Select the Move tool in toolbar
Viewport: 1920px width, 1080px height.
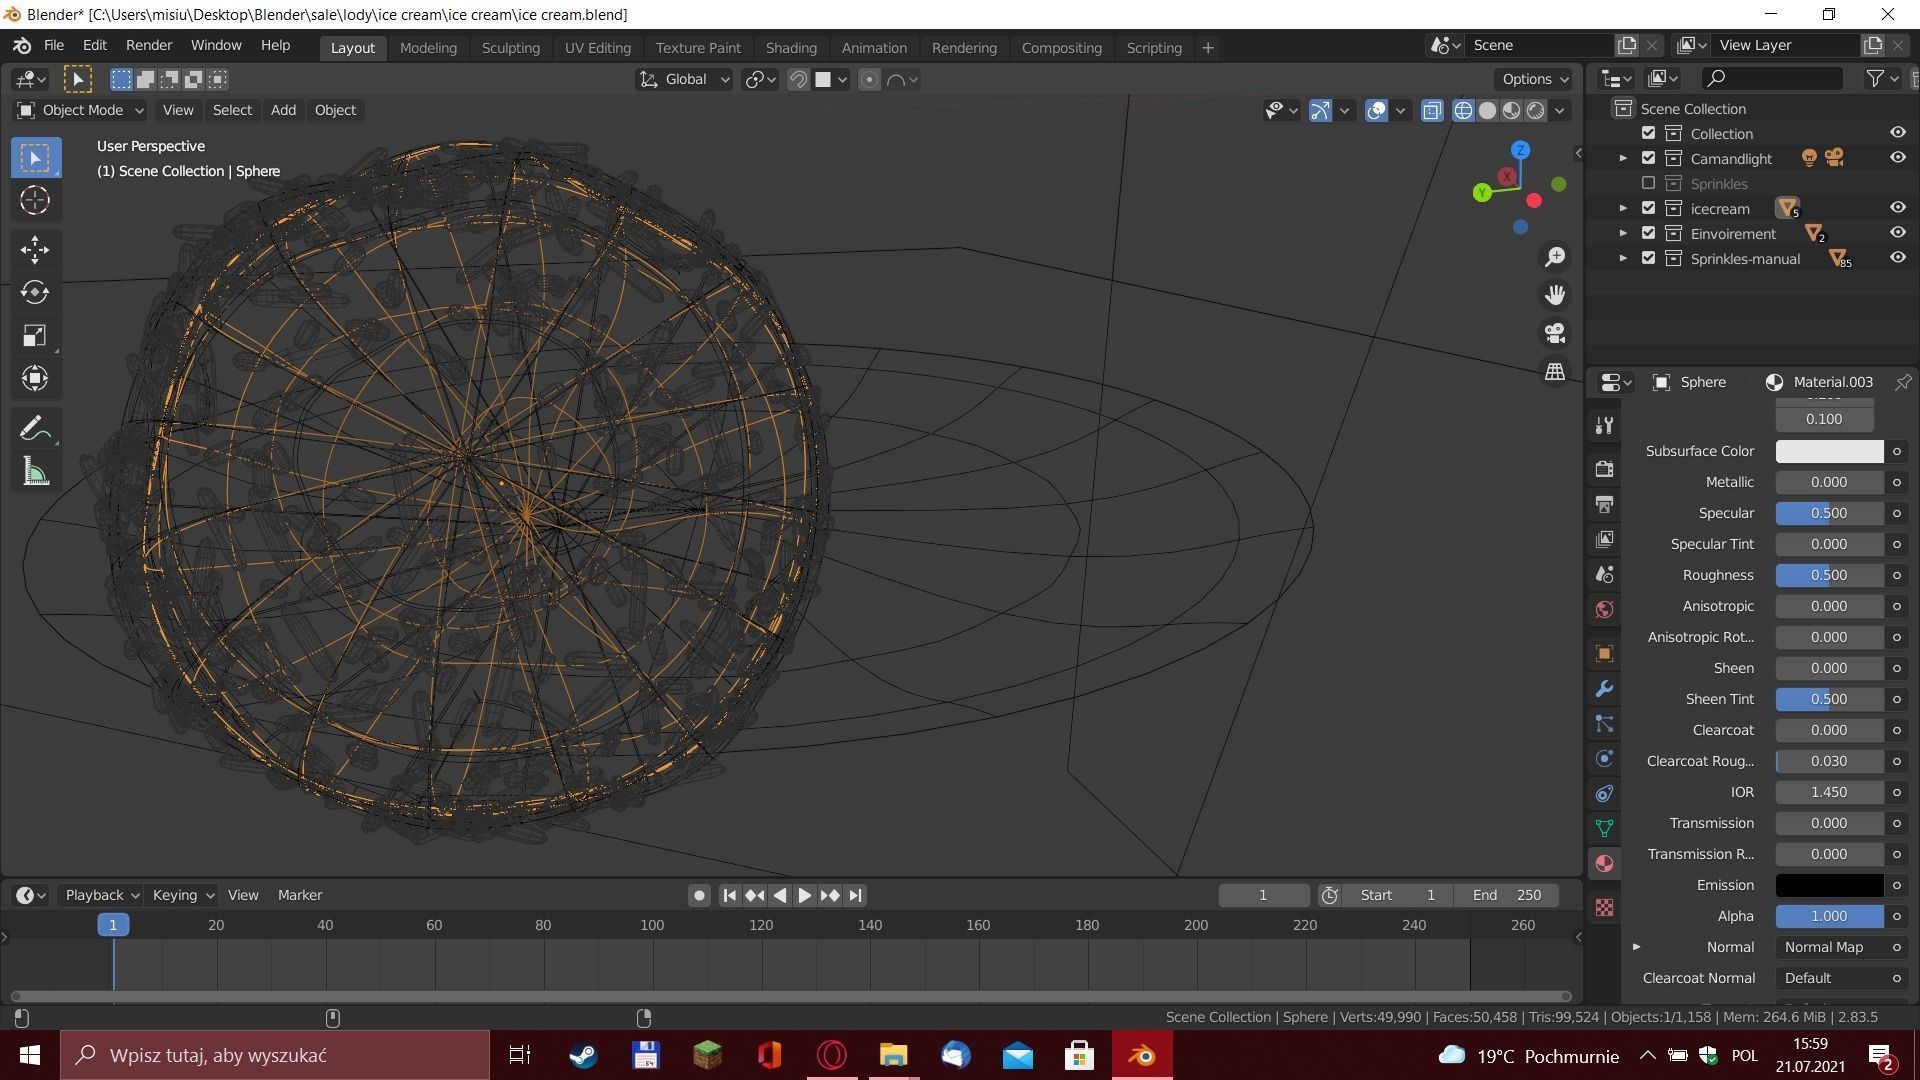pyautogui.click(x=35, y=249)
